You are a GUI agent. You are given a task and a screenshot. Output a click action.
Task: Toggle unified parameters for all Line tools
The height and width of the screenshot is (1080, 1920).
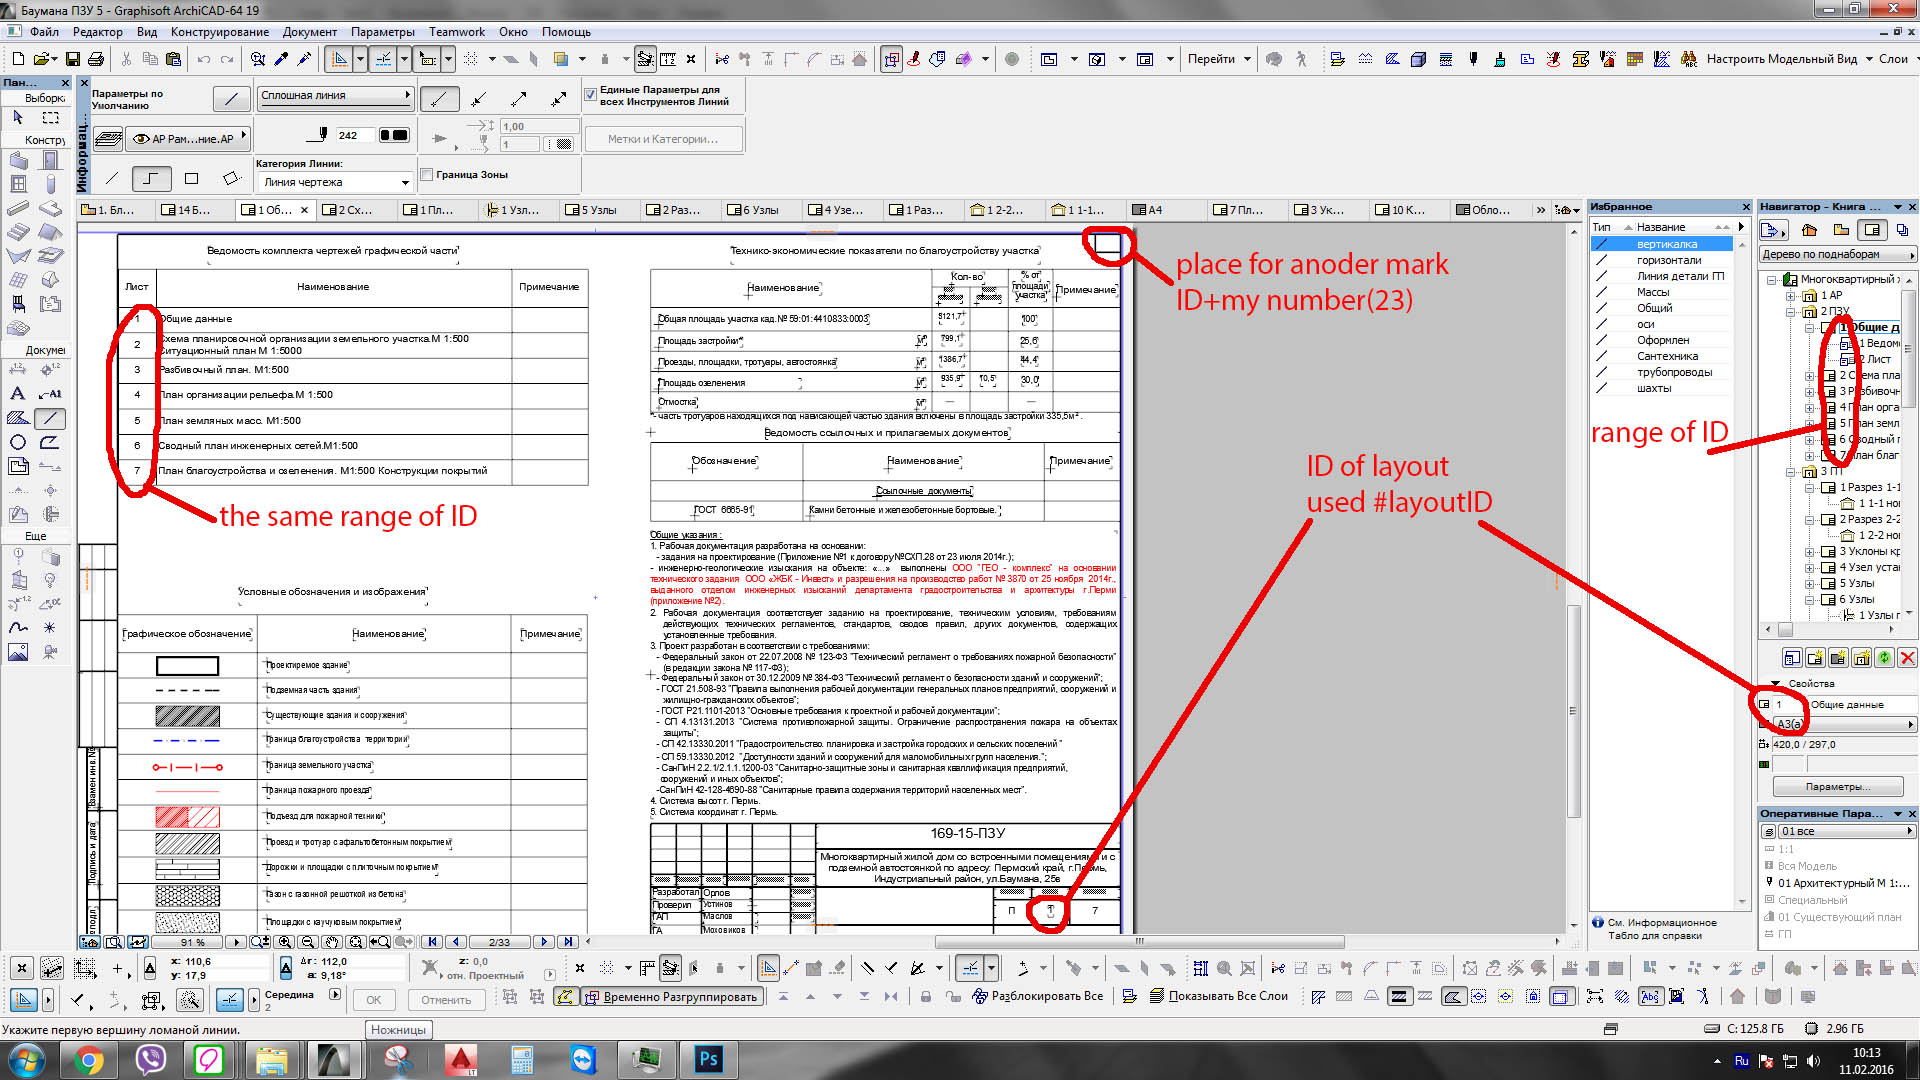click(590, 95)
